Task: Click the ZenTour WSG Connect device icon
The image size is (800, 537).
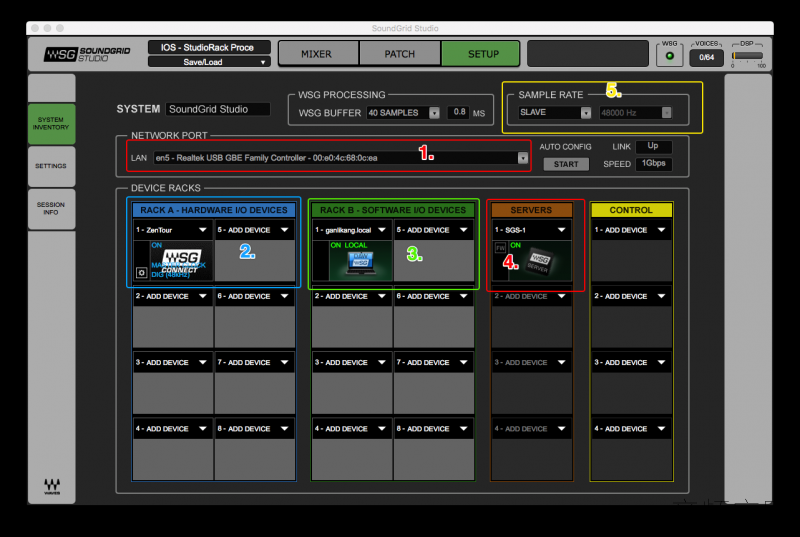Action: click(182, 261)
